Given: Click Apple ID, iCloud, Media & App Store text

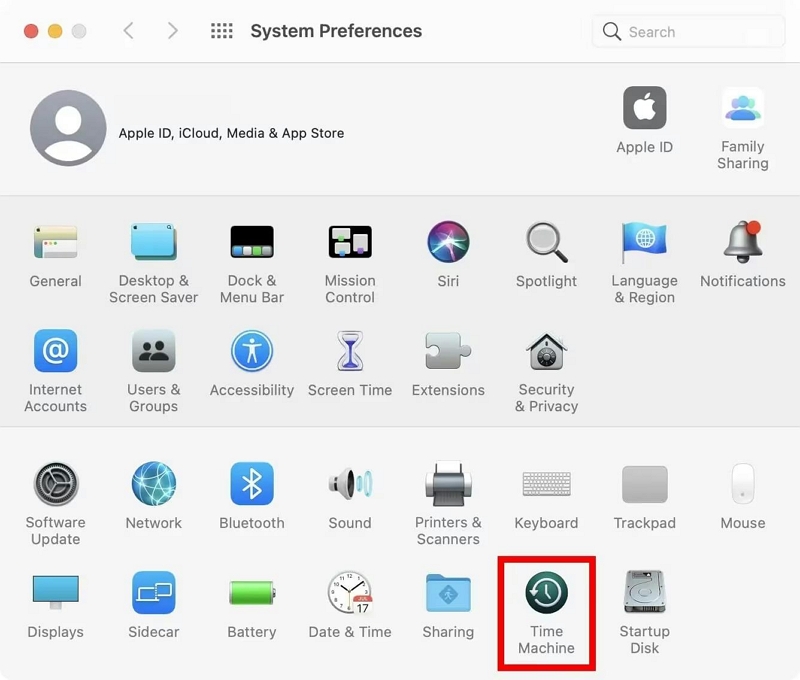Looking at the screenshot, I should [x=232, y=133].
